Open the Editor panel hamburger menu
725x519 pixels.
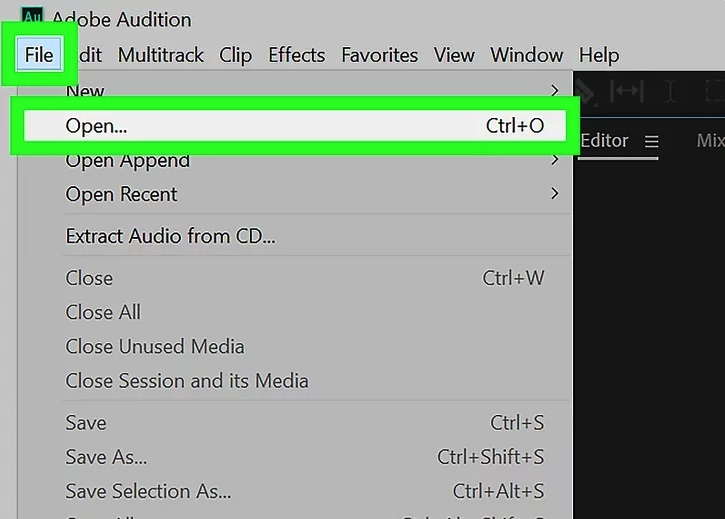(x=652, y=142)
